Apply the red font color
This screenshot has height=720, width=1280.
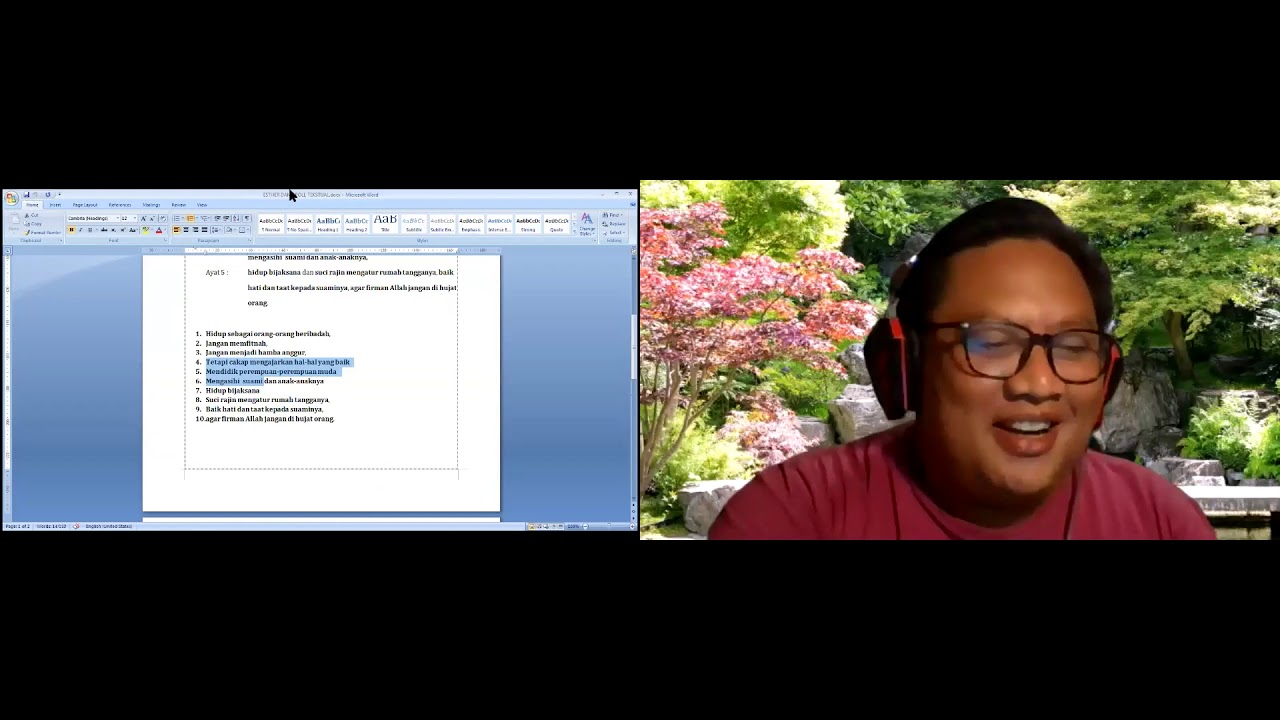click(159, 230)
